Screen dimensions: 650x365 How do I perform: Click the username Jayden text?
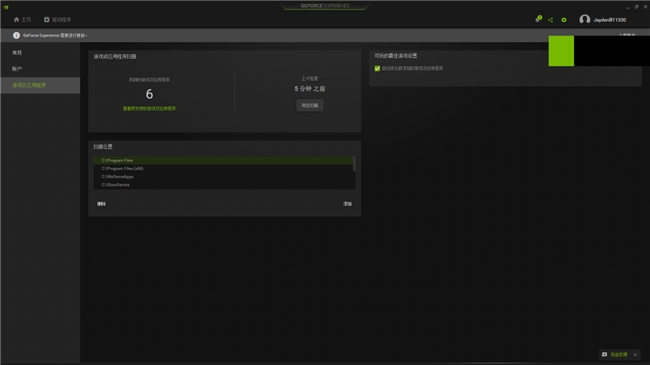pyautogui.click(x=609, y=20)
